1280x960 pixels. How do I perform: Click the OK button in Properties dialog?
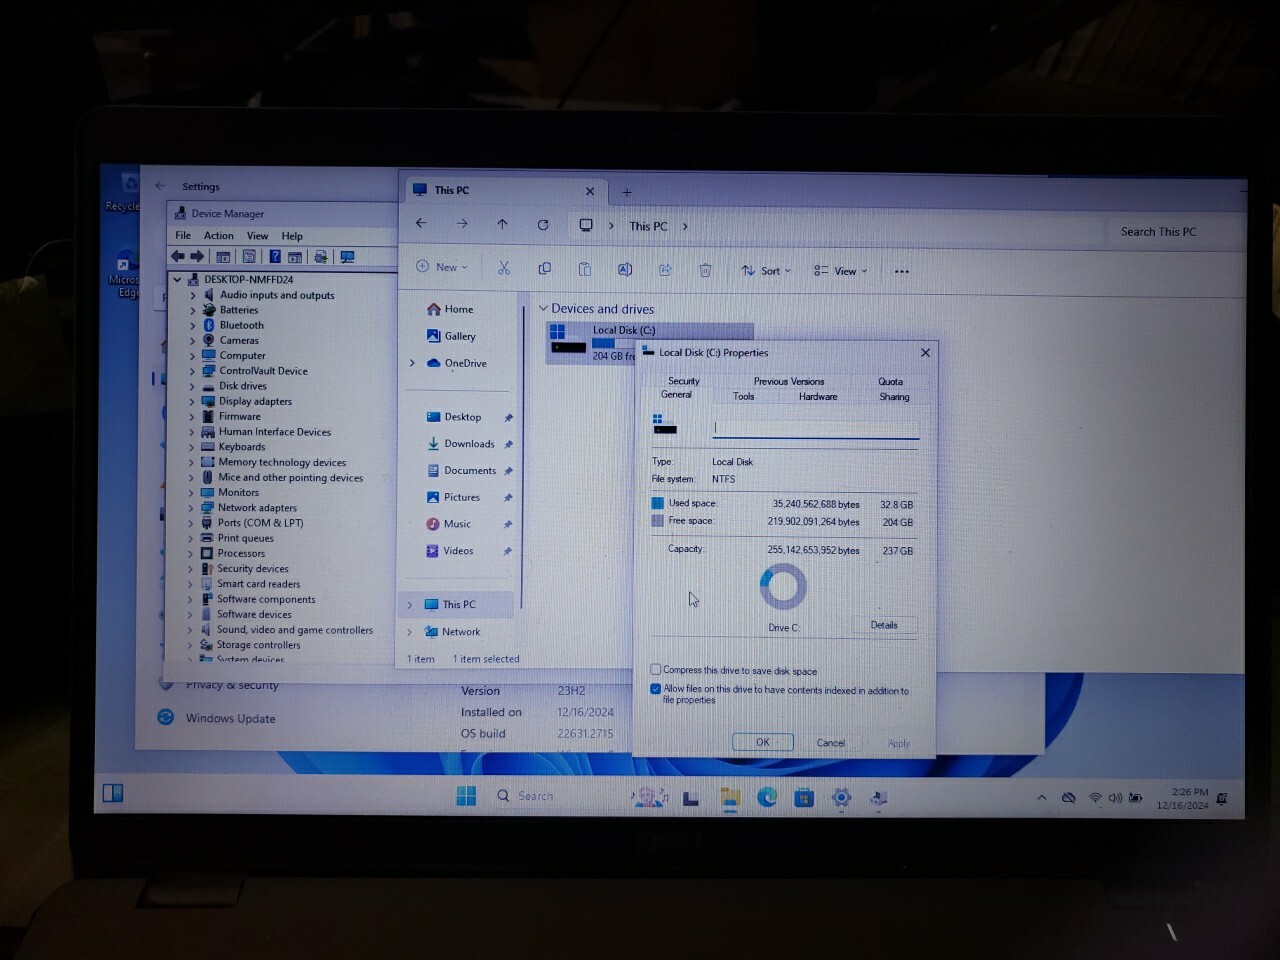pyautogui.click(x=762, y=742)
